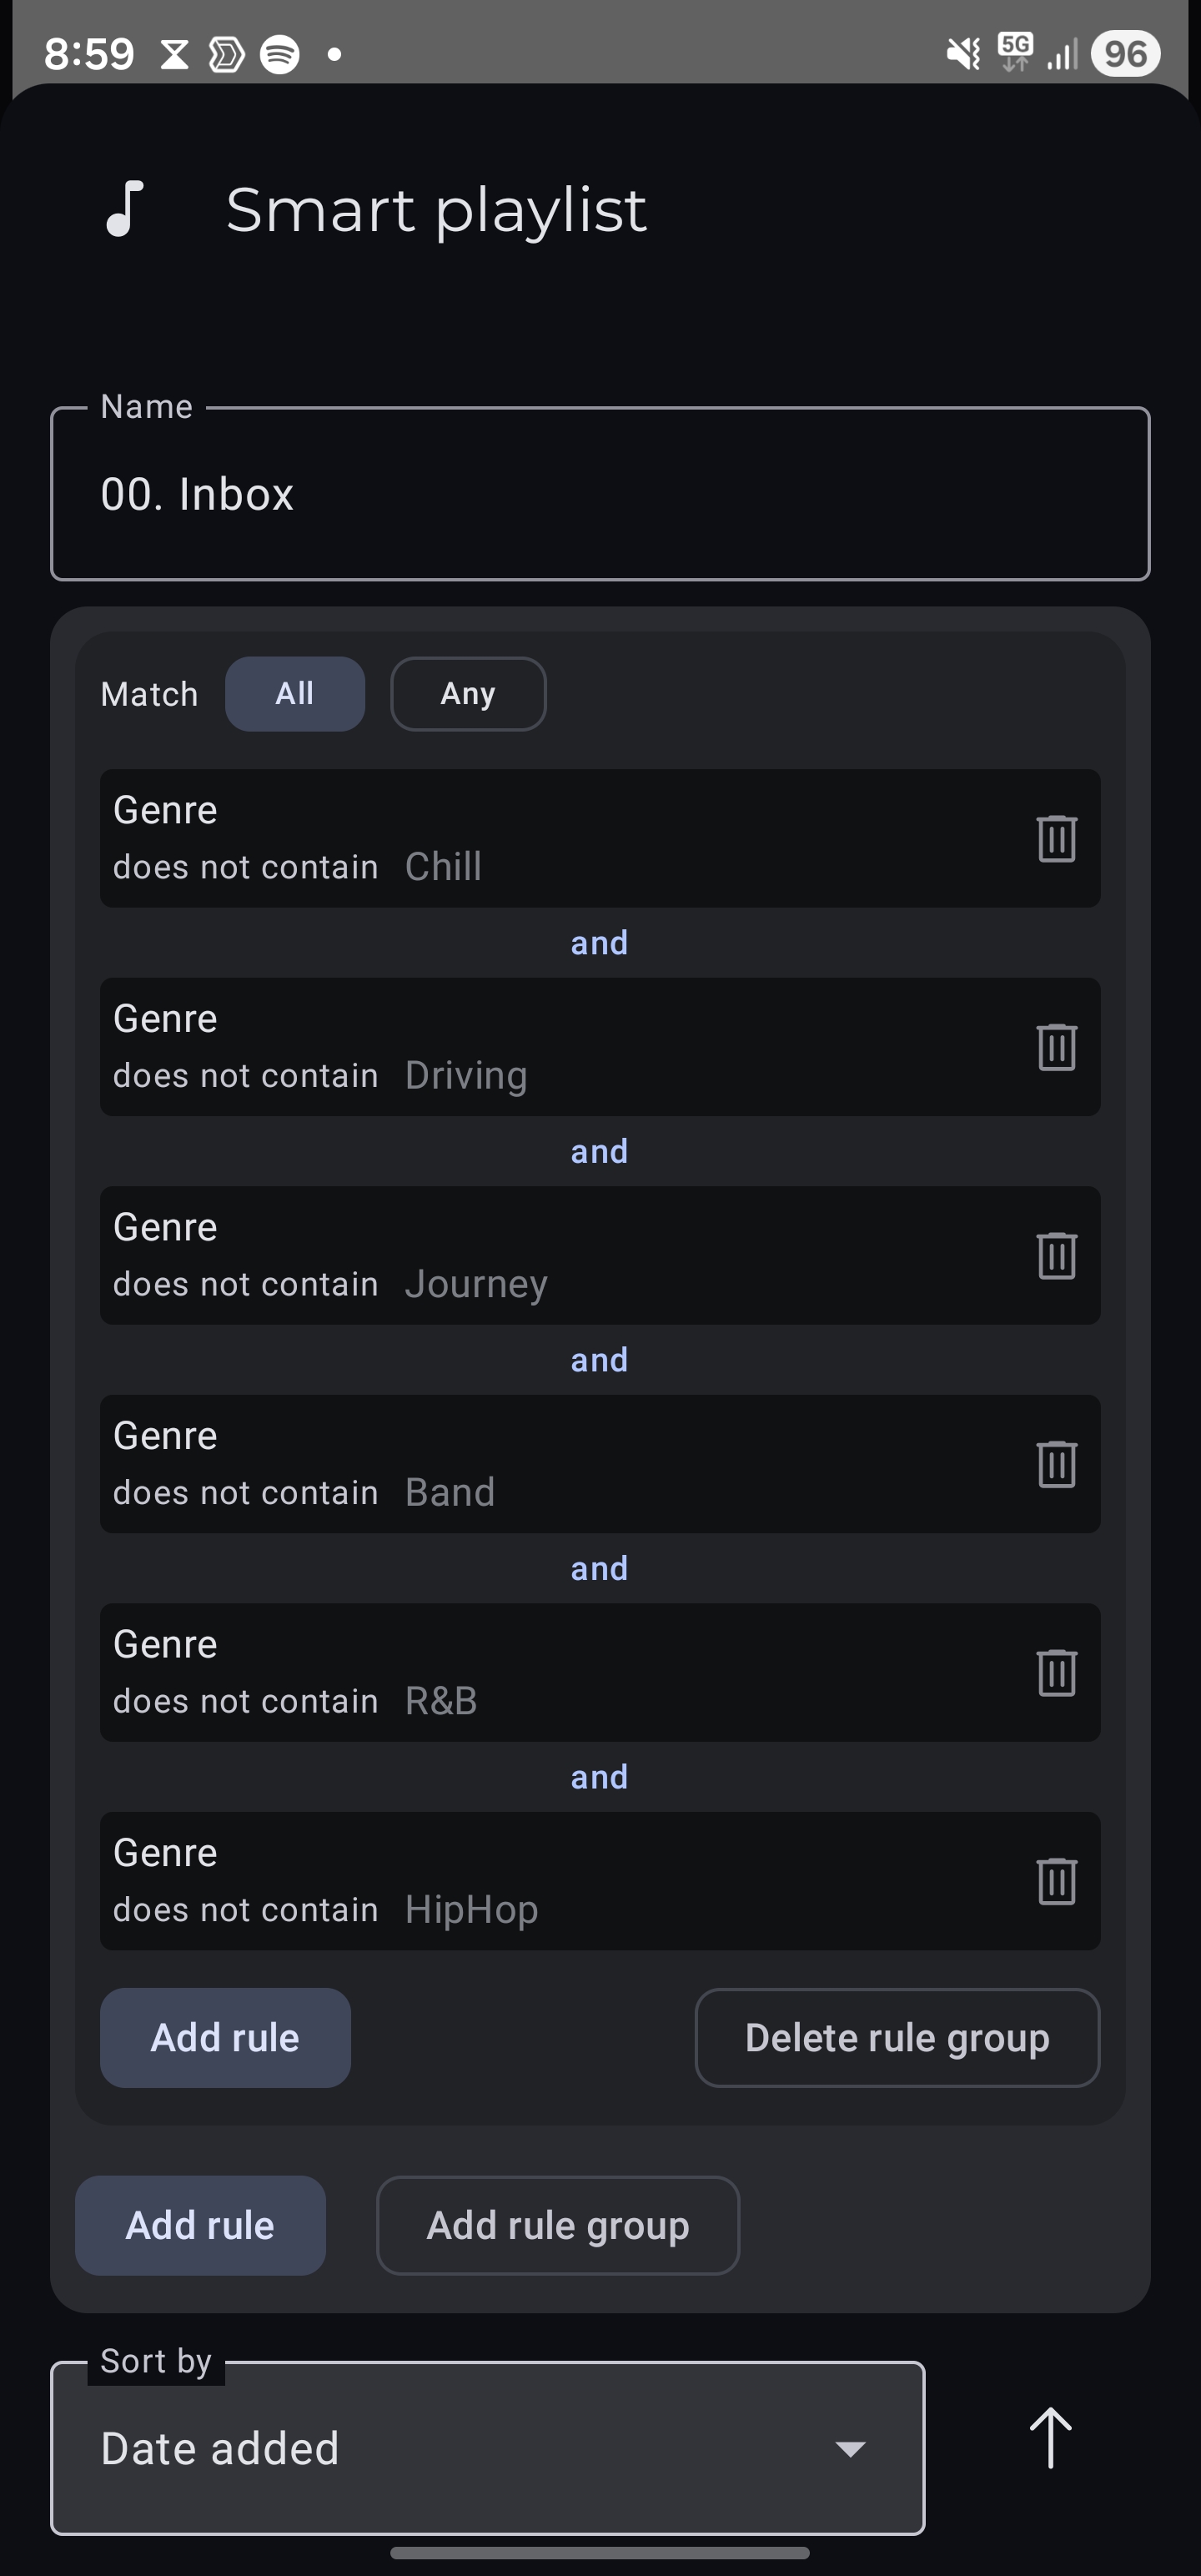Image resolution: width=1201 pixels, height=2576 pixels.
Task: Tap the music note playlist icon
Action: (x=125, y=209)
